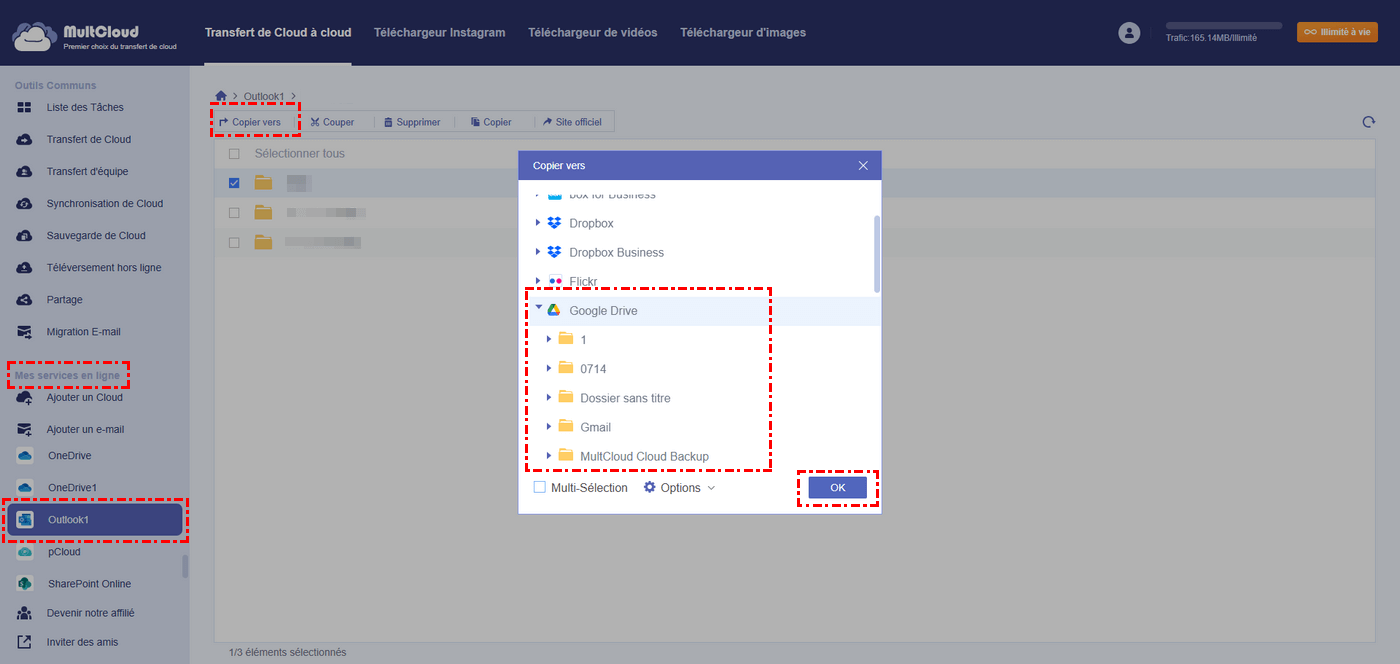This screenshot has width=1400, height=664.
Task: Open Sauvegarde de Cloud icon
Action: point(25,235)
